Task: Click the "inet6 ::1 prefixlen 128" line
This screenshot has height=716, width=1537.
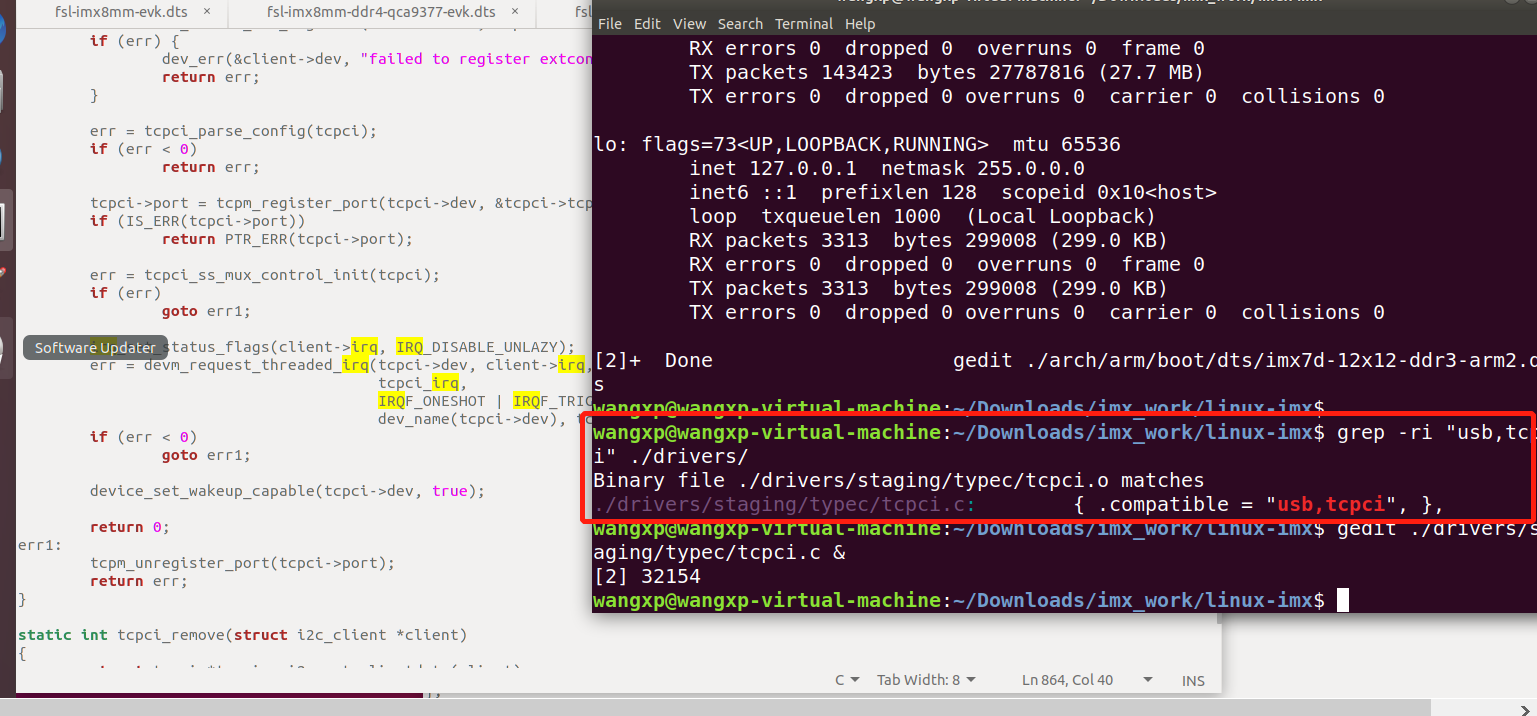Action: (x=953, y=192)
